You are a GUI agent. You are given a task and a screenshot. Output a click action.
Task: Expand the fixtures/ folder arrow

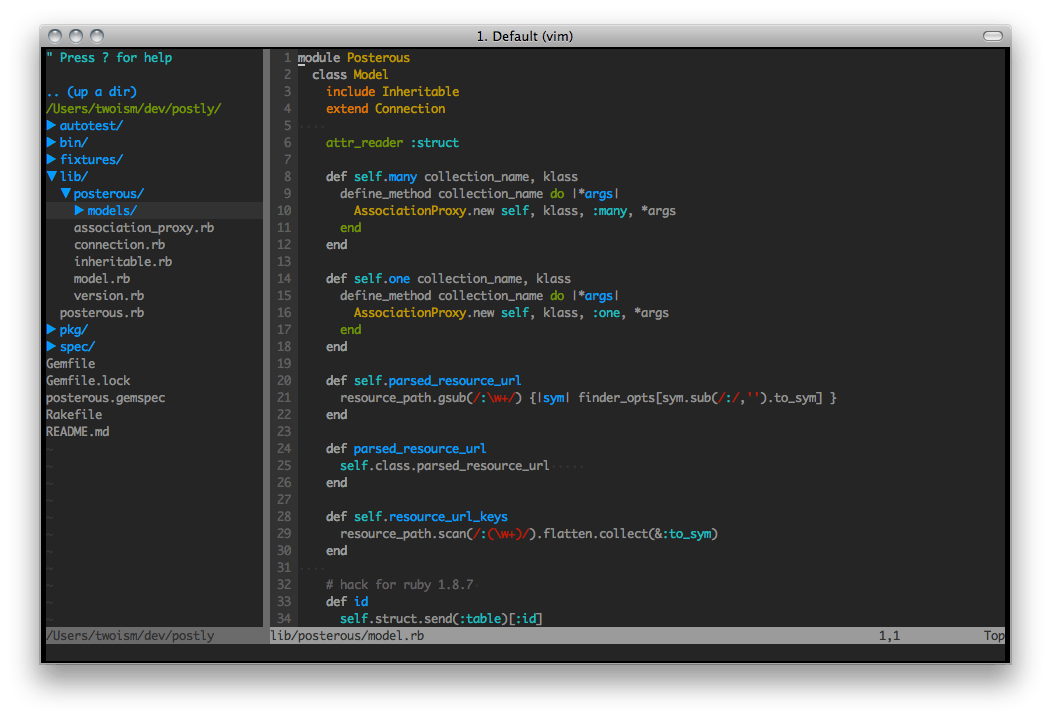tap(51, 159)
